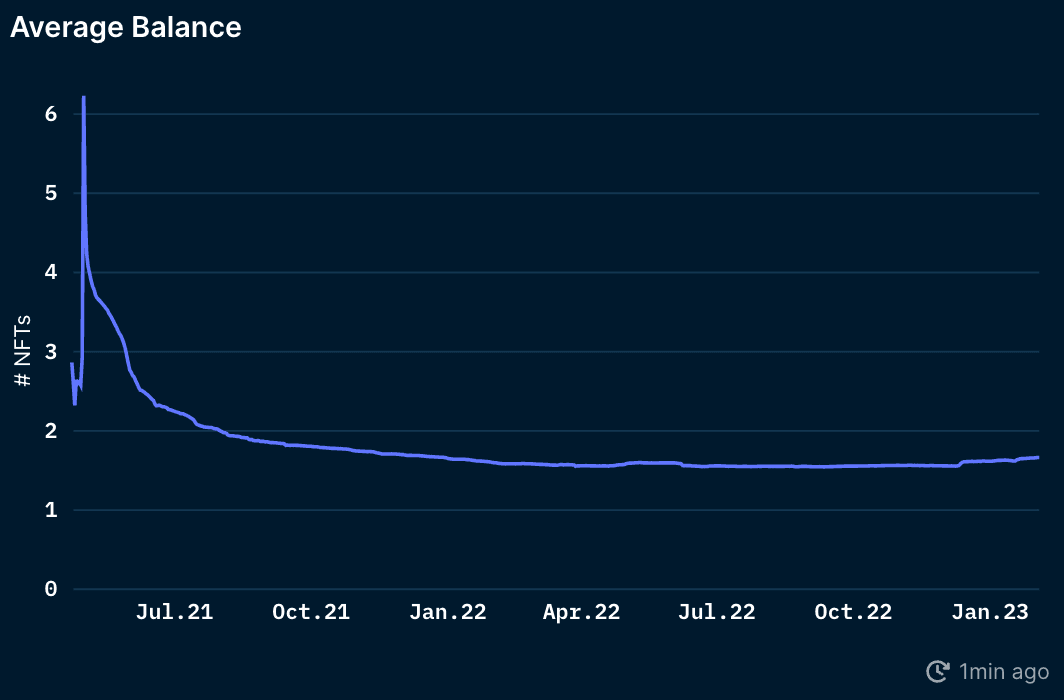Image resolution: width=1064 pixels, height=700 pixels.
Task: Click the 'Apr.22' x-axis label
Action: [582, 612]
